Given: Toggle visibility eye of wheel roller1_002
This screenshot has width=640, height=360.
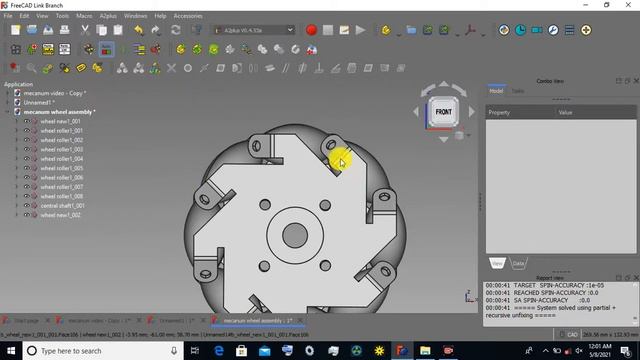Looking at the screenshot, I should [x=27, y=140].
